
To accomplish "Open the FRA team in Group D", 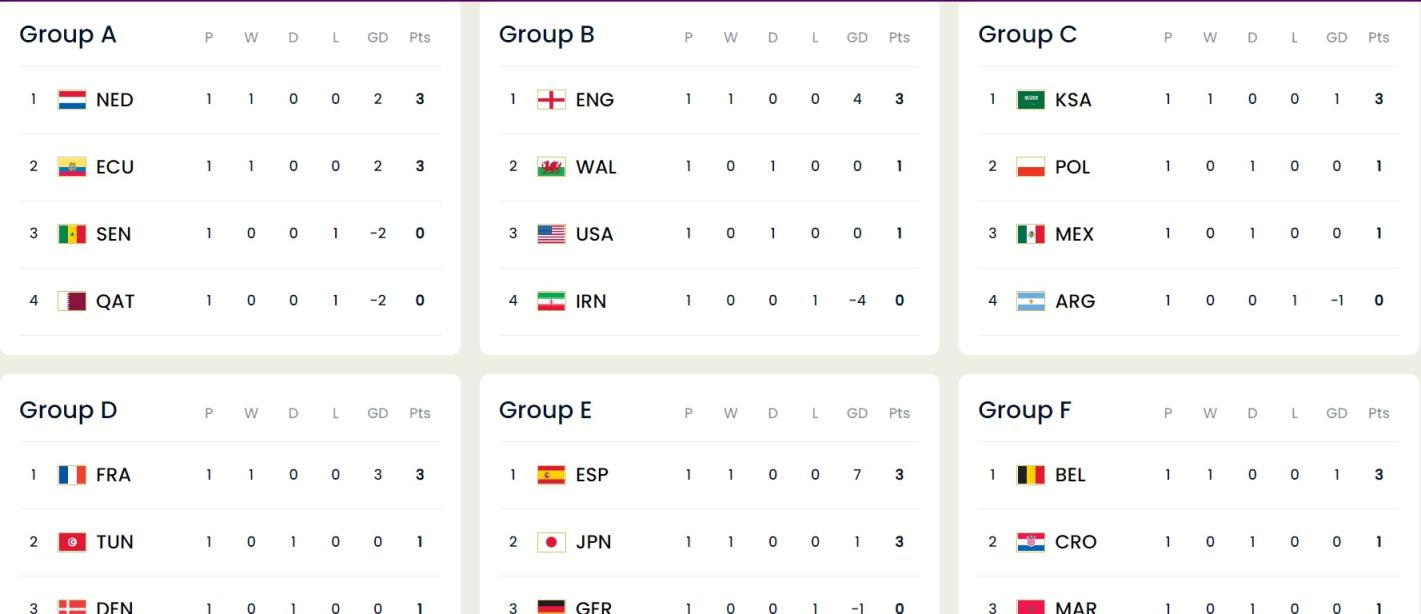I will click(x=113, y=475).
